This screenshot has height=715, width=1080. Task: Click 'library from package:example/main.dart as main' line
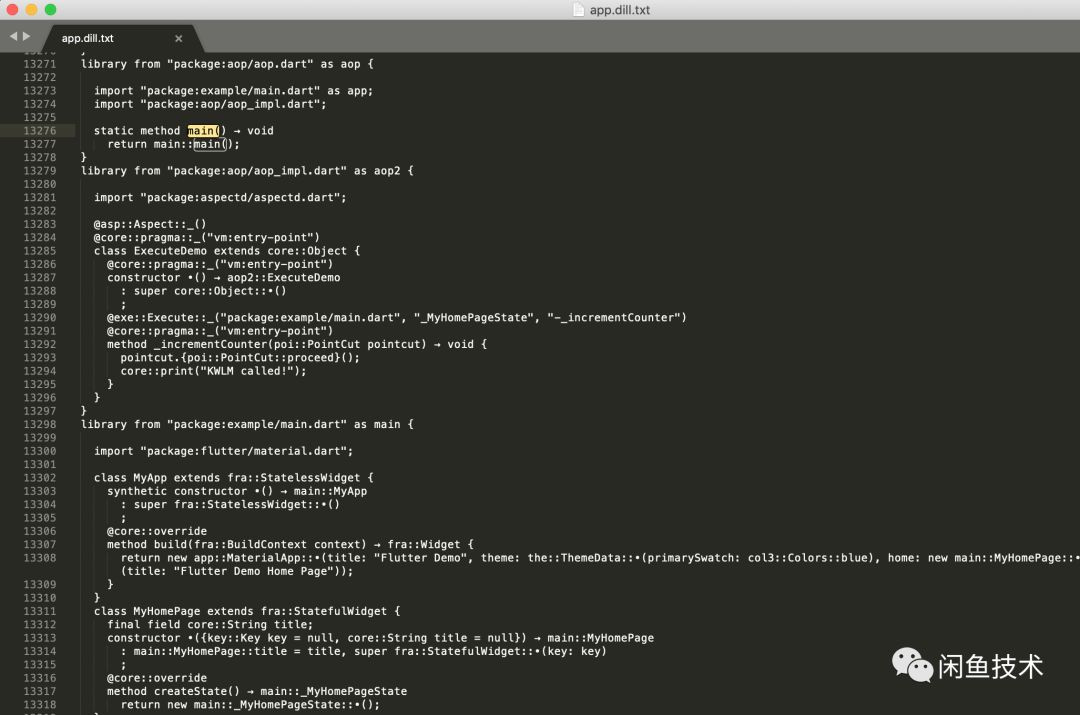pos(247,424)
